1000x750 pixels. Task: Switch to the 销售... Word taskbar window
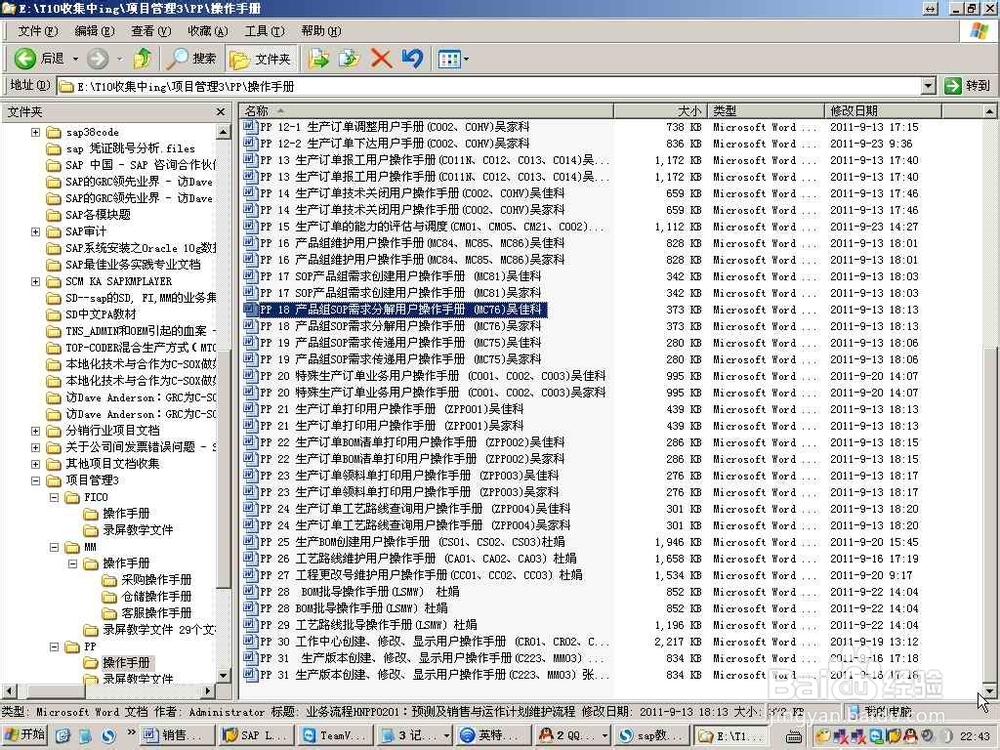(177, 735)
